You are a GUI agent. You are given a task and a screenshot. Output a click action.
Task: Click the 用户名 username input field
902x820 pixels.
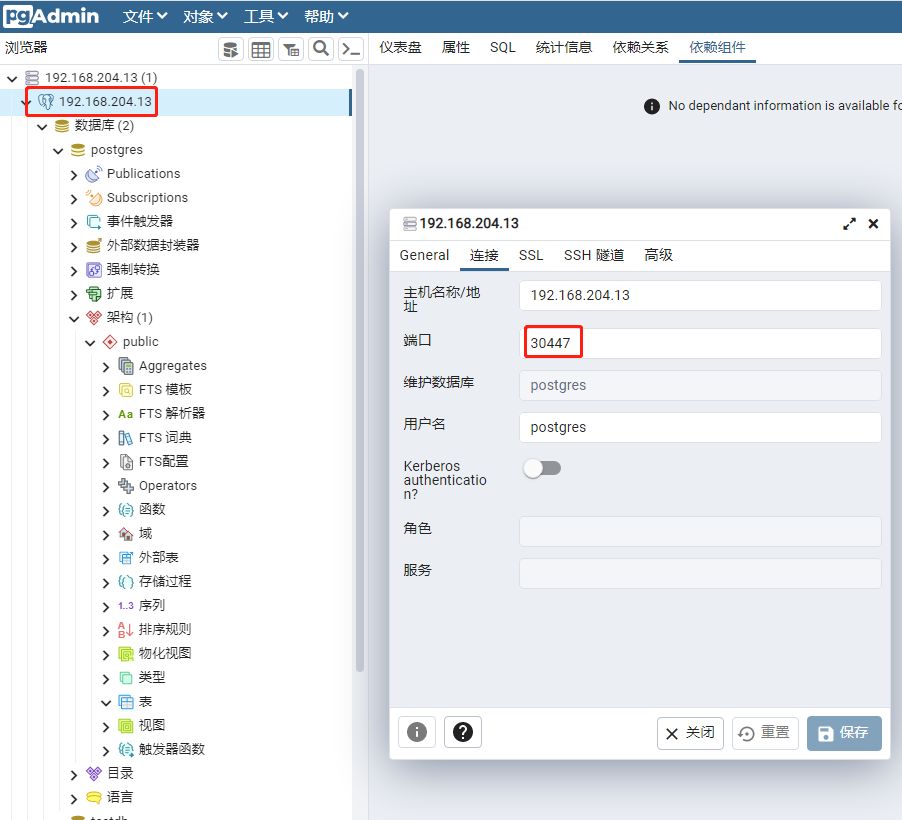[x=700, y=427]
